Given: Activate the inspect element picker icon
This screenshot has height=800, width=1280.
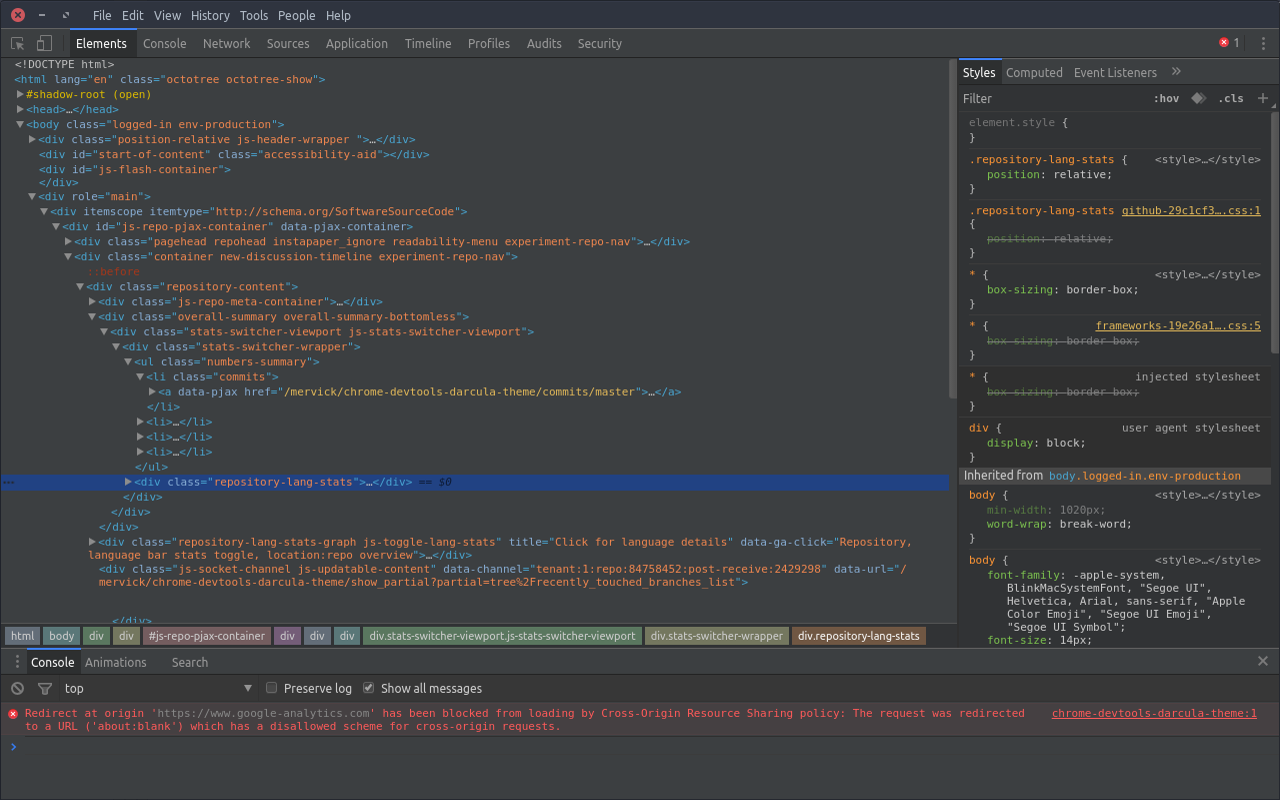Looking at the screenshot, I should [x=18, y=43].
